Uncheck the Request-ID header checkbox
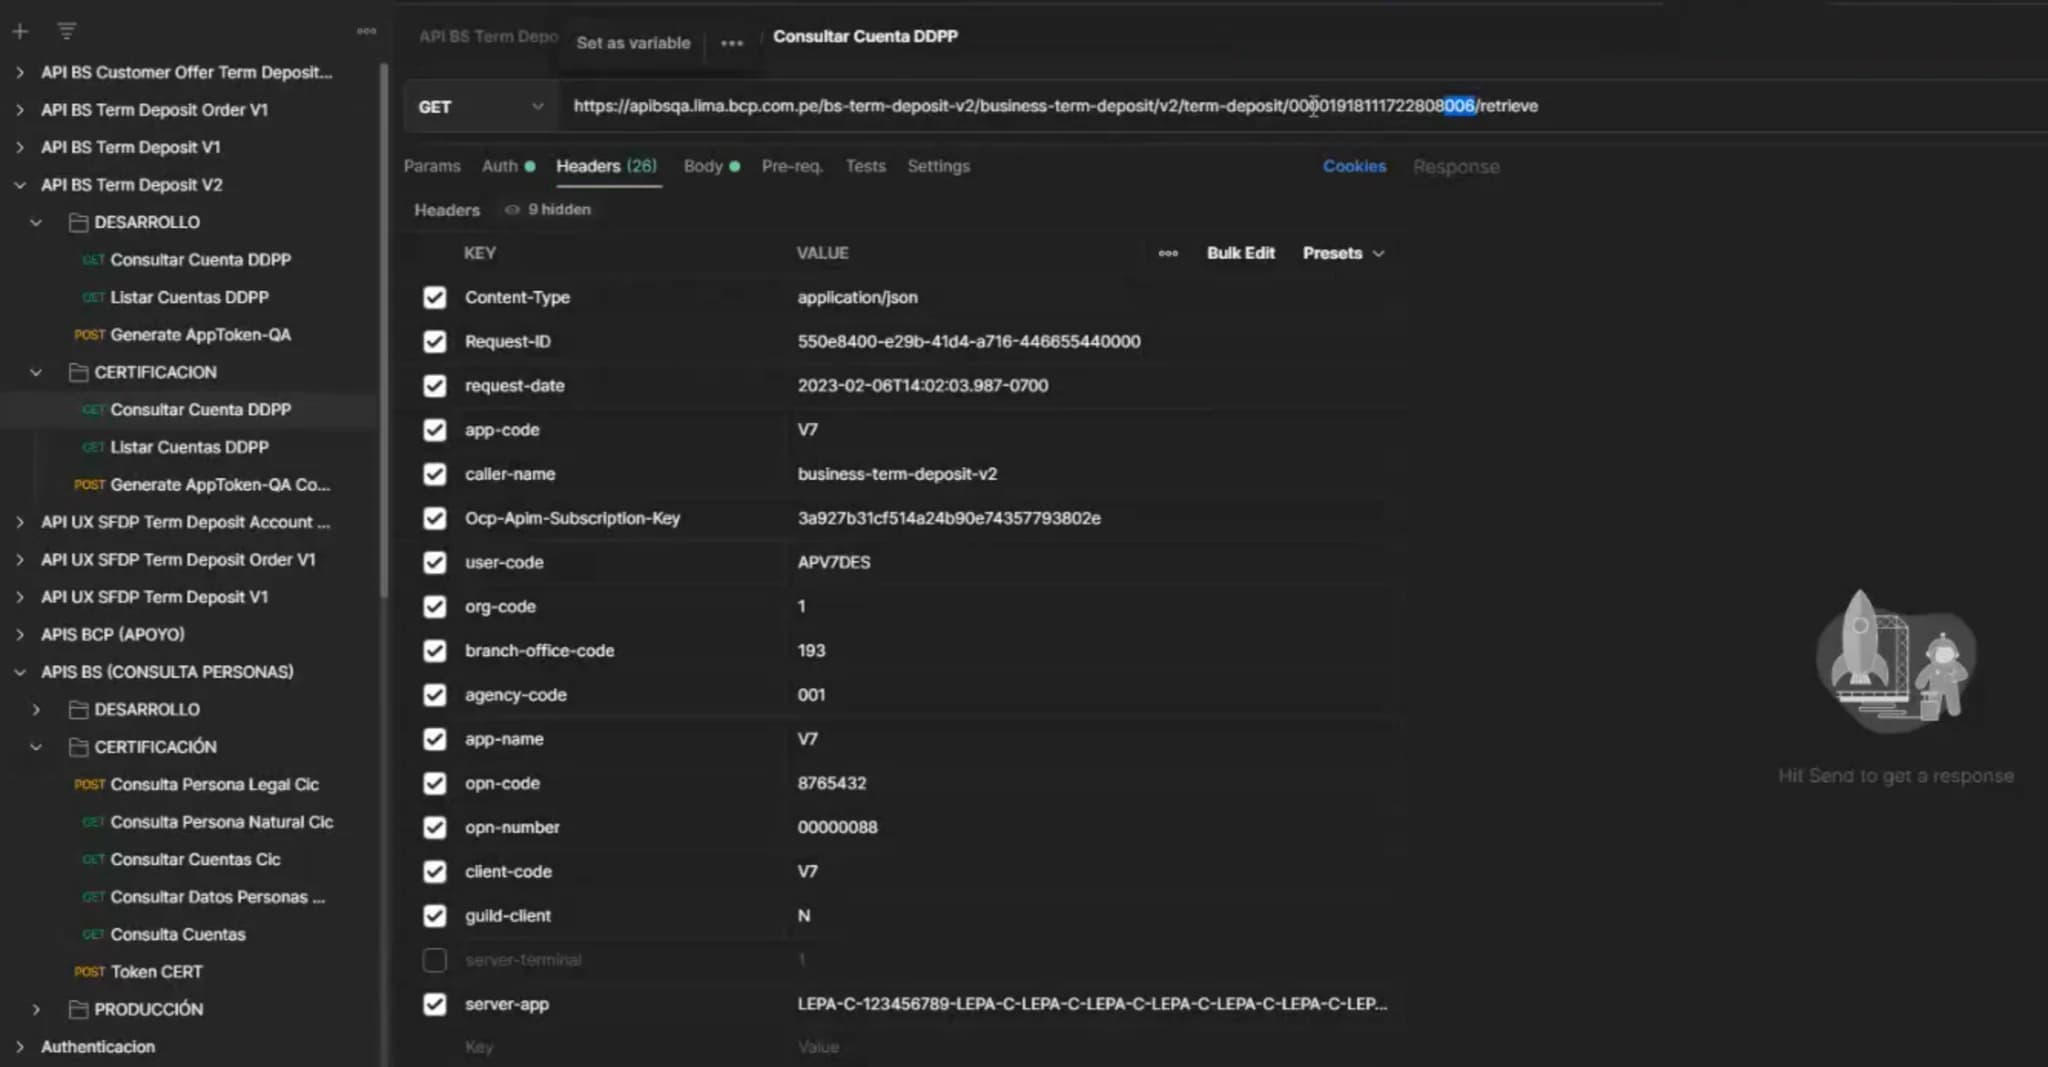The height and width of the screenshot is (1067, 2048). tap(434, 342)
